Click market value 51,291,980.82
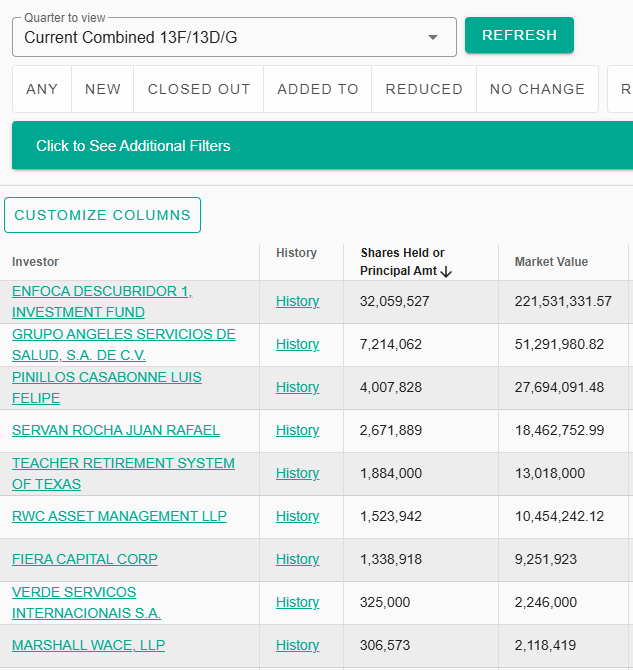Viewport: 633px width, 670px height. click(x=559, y=344)
